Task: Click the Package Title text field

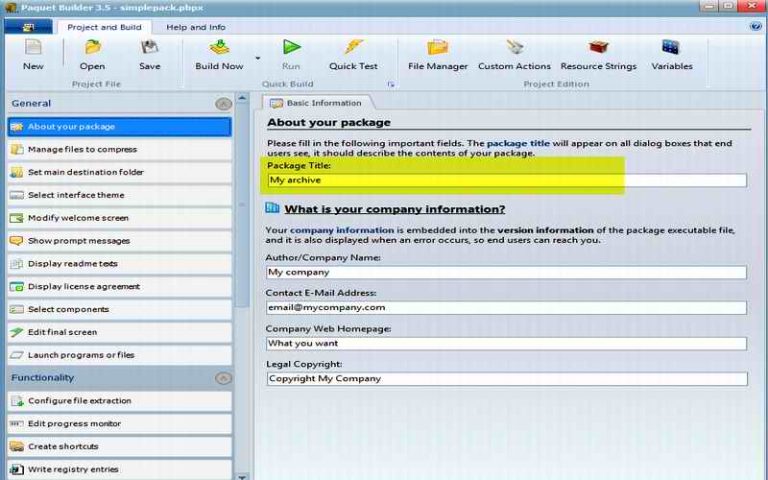Action: [506, 181]
